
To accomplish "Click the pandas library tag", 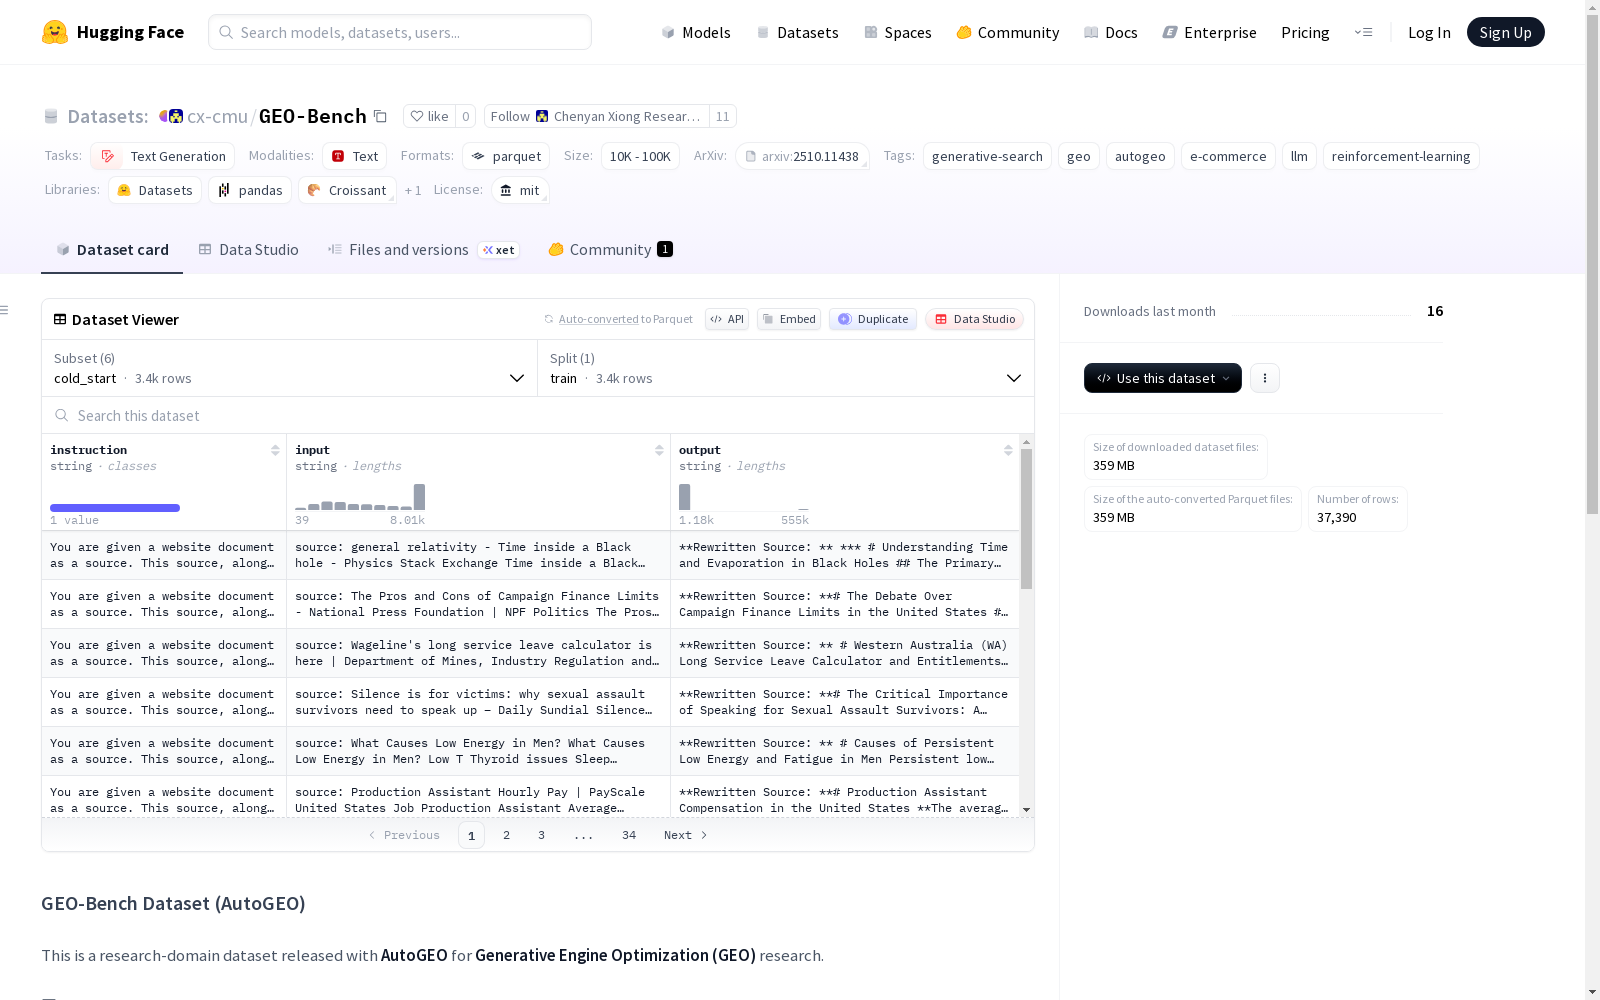I will (250, 190).
